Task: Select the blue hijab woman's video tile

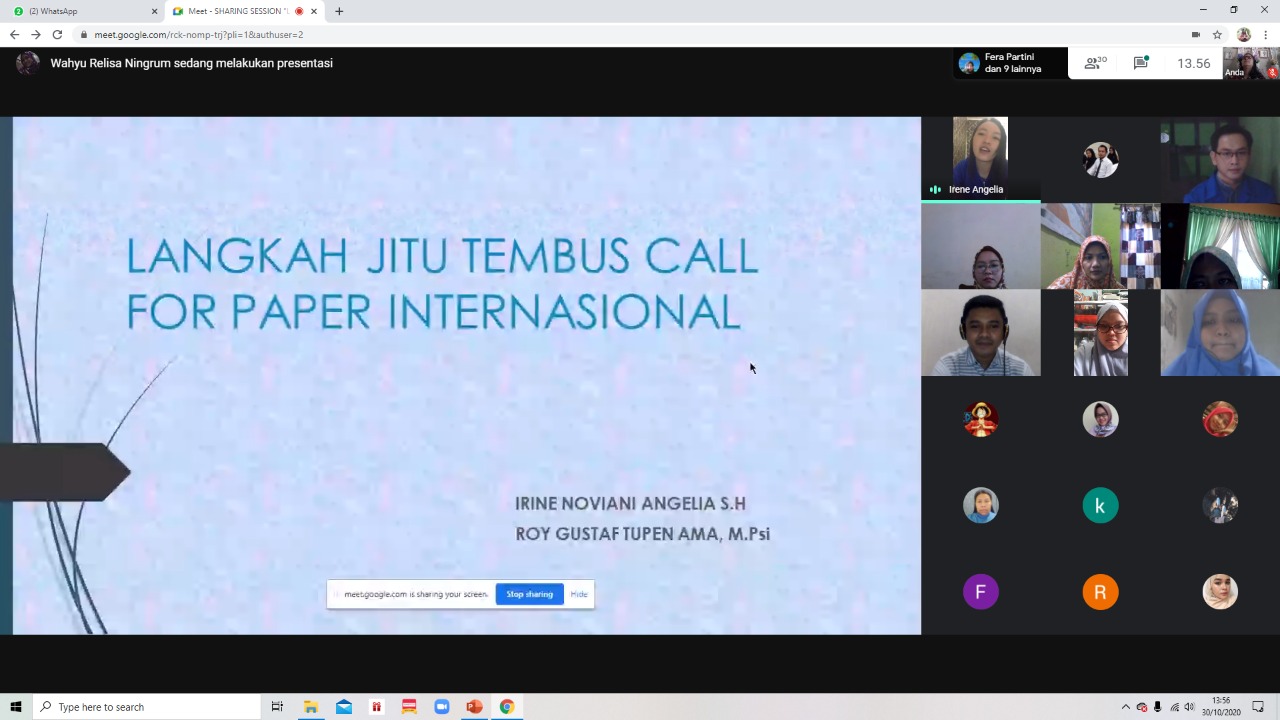Action: point(1220,333)
